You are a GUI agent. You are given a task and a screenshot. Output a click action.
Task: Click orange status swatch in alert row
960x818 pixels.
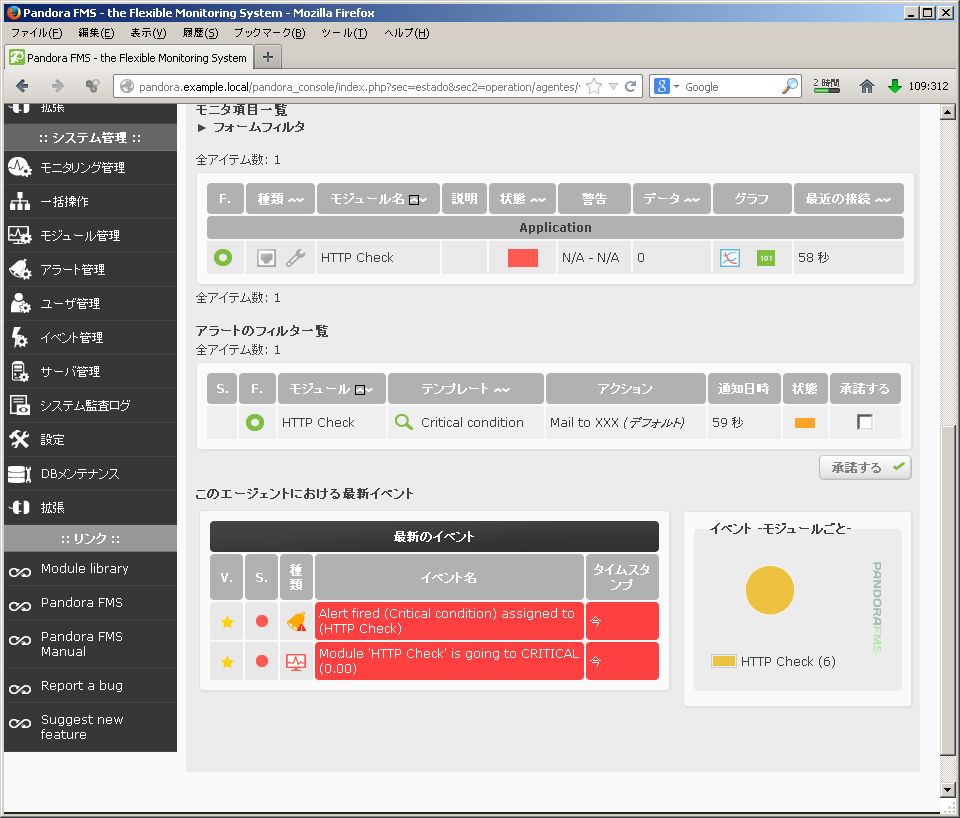(804, 422)
